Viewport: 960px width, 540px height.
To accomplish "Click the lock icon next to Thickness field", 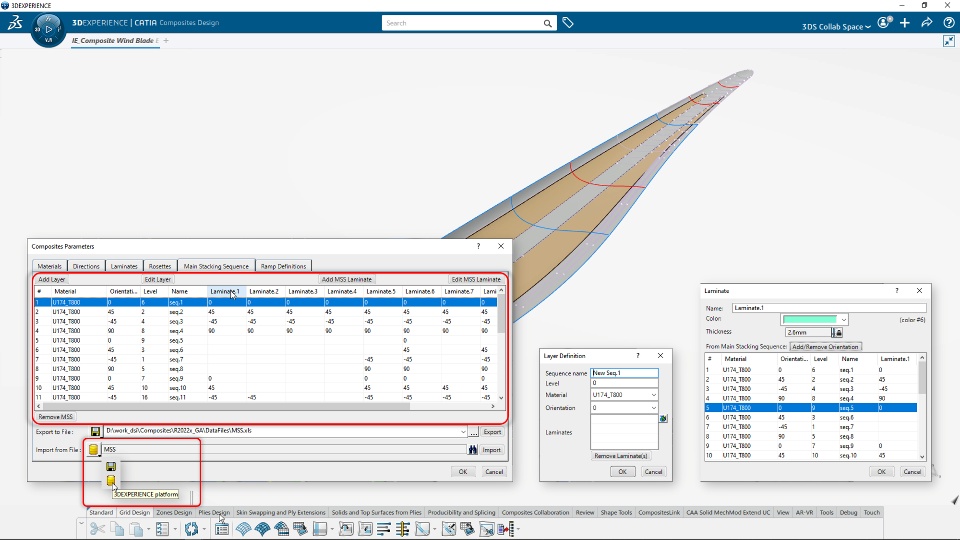I will click(839, 332).
